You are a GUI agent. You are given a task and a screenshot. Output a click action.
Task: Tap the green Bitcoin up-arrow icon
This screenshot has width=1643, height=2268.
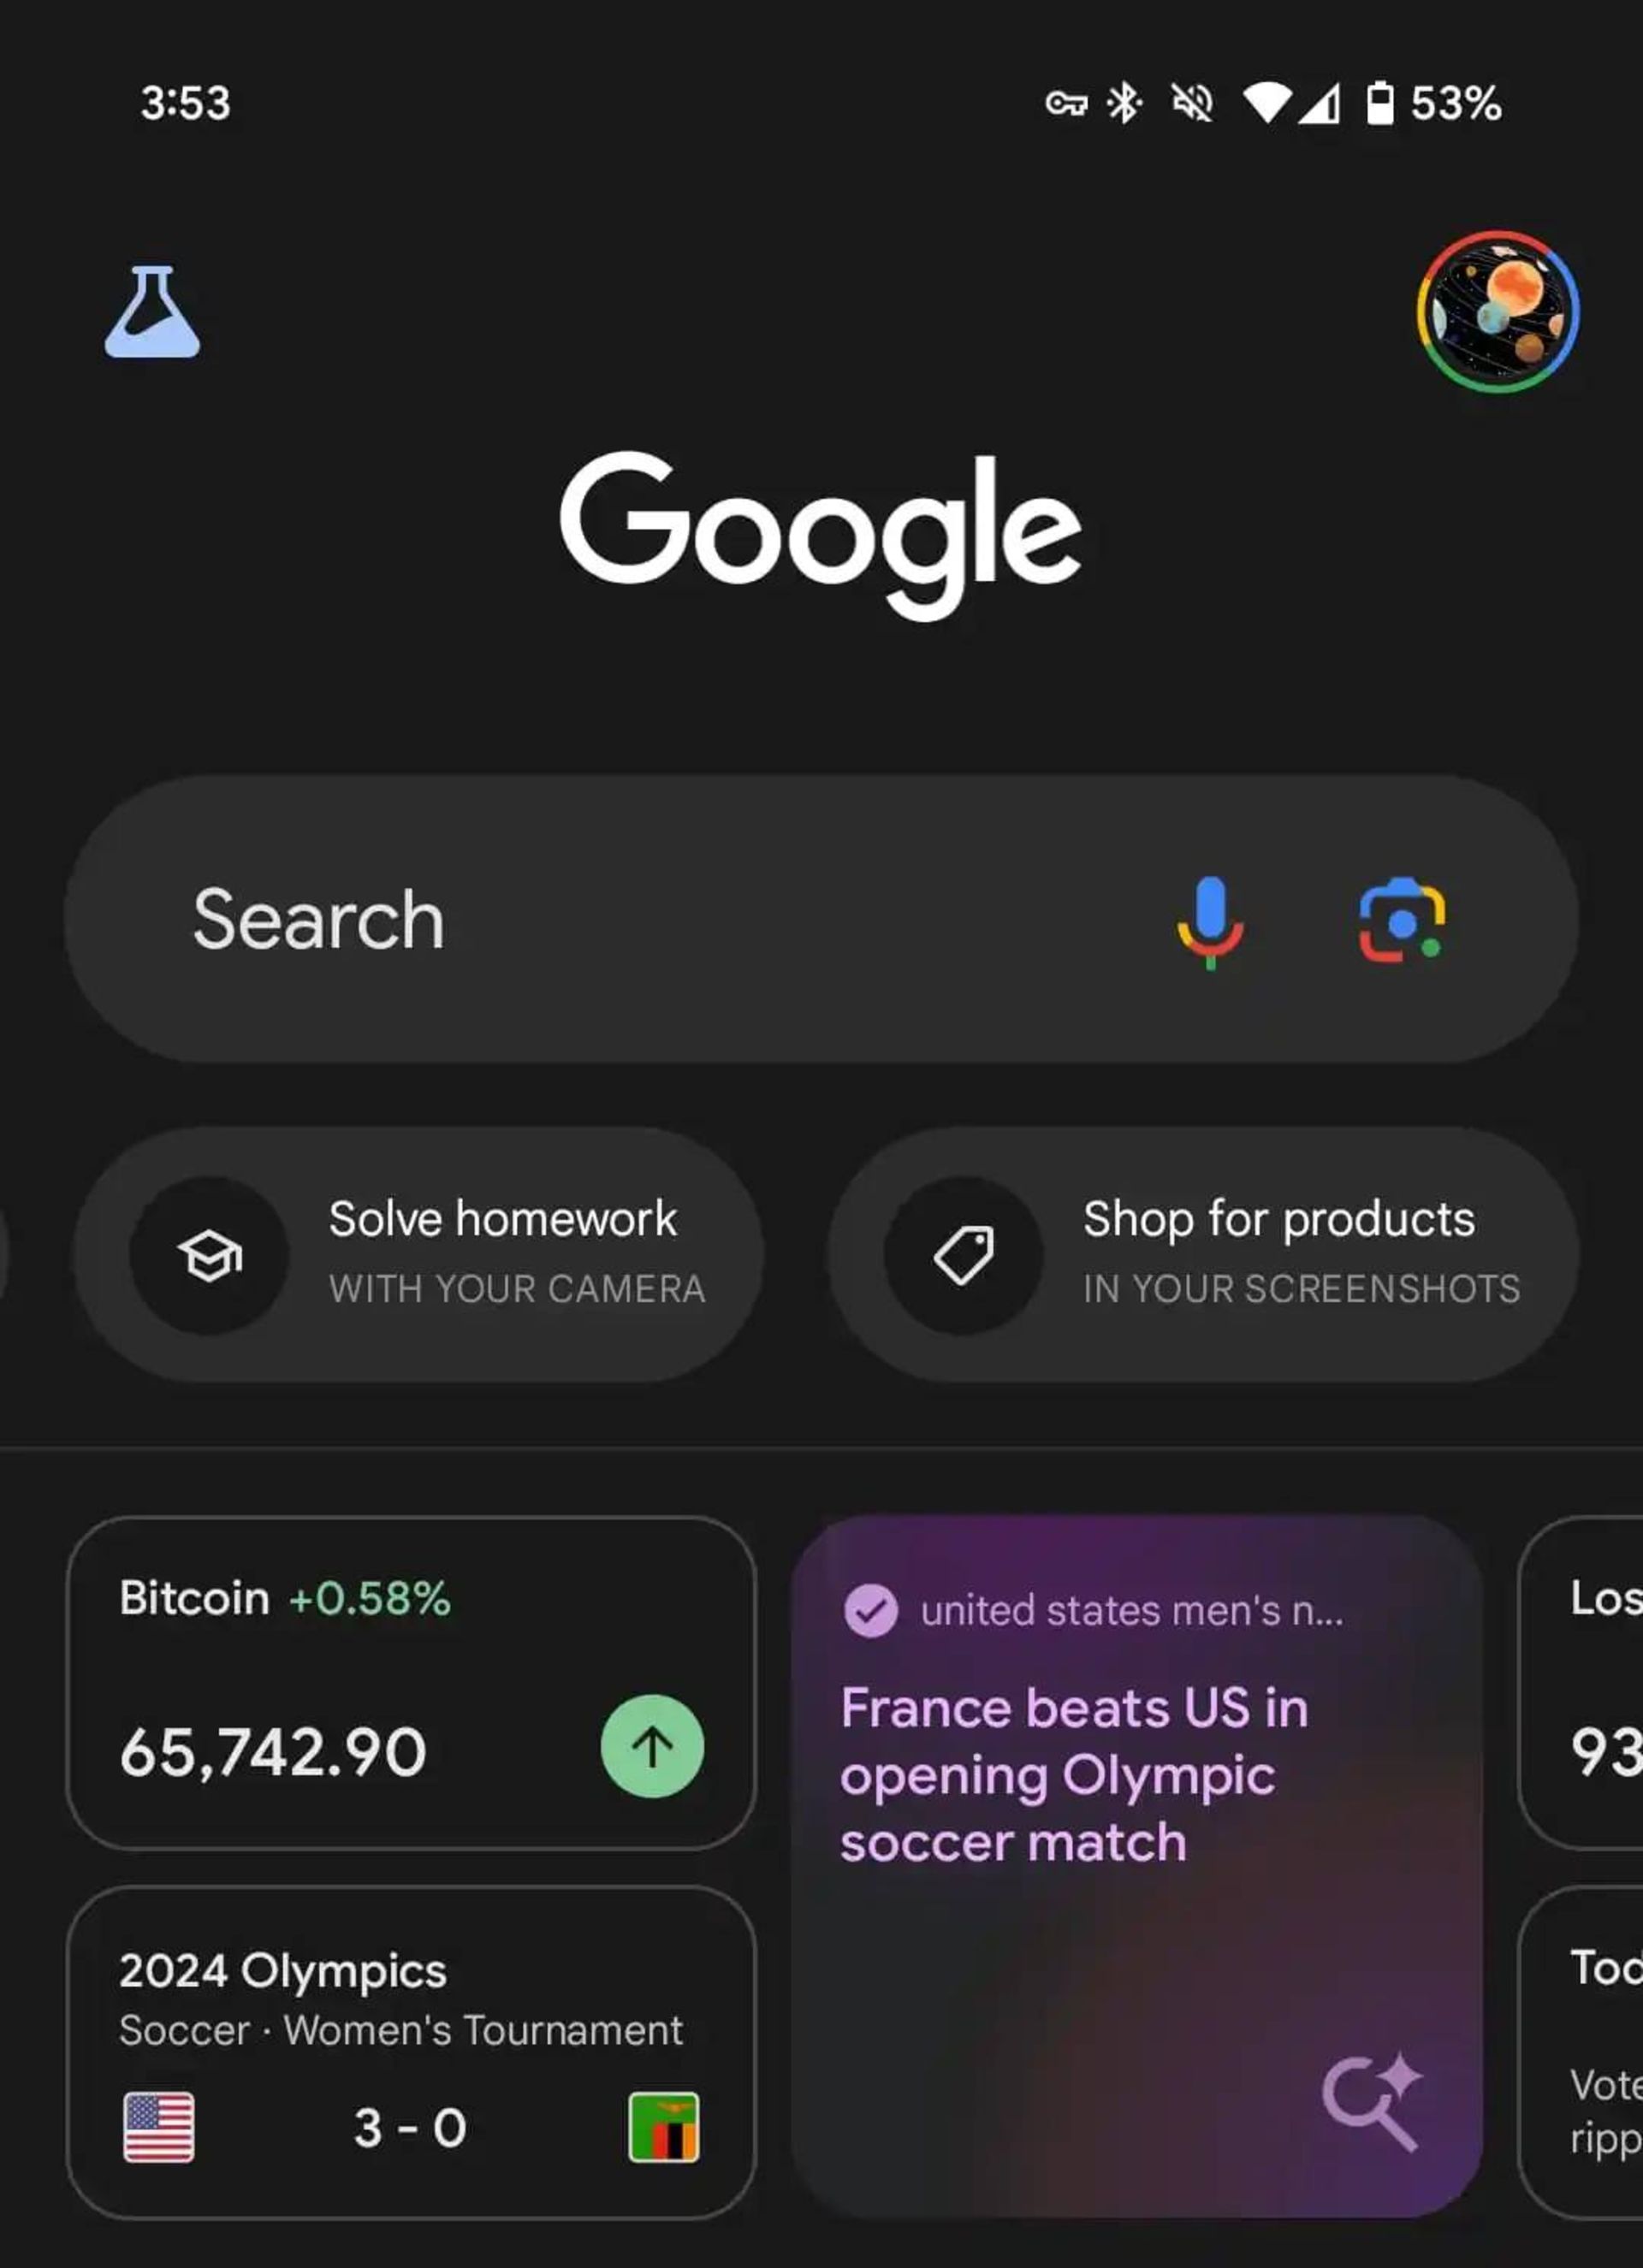point(652,1746)
